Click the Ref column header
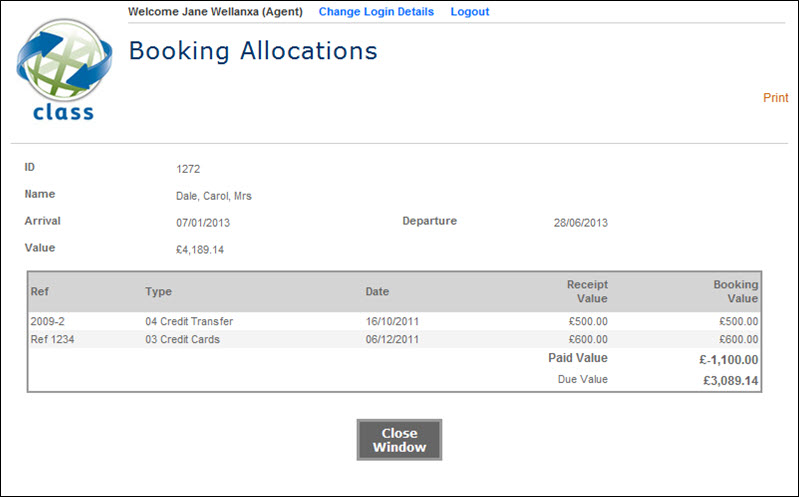799x497 pixels. 40,292
